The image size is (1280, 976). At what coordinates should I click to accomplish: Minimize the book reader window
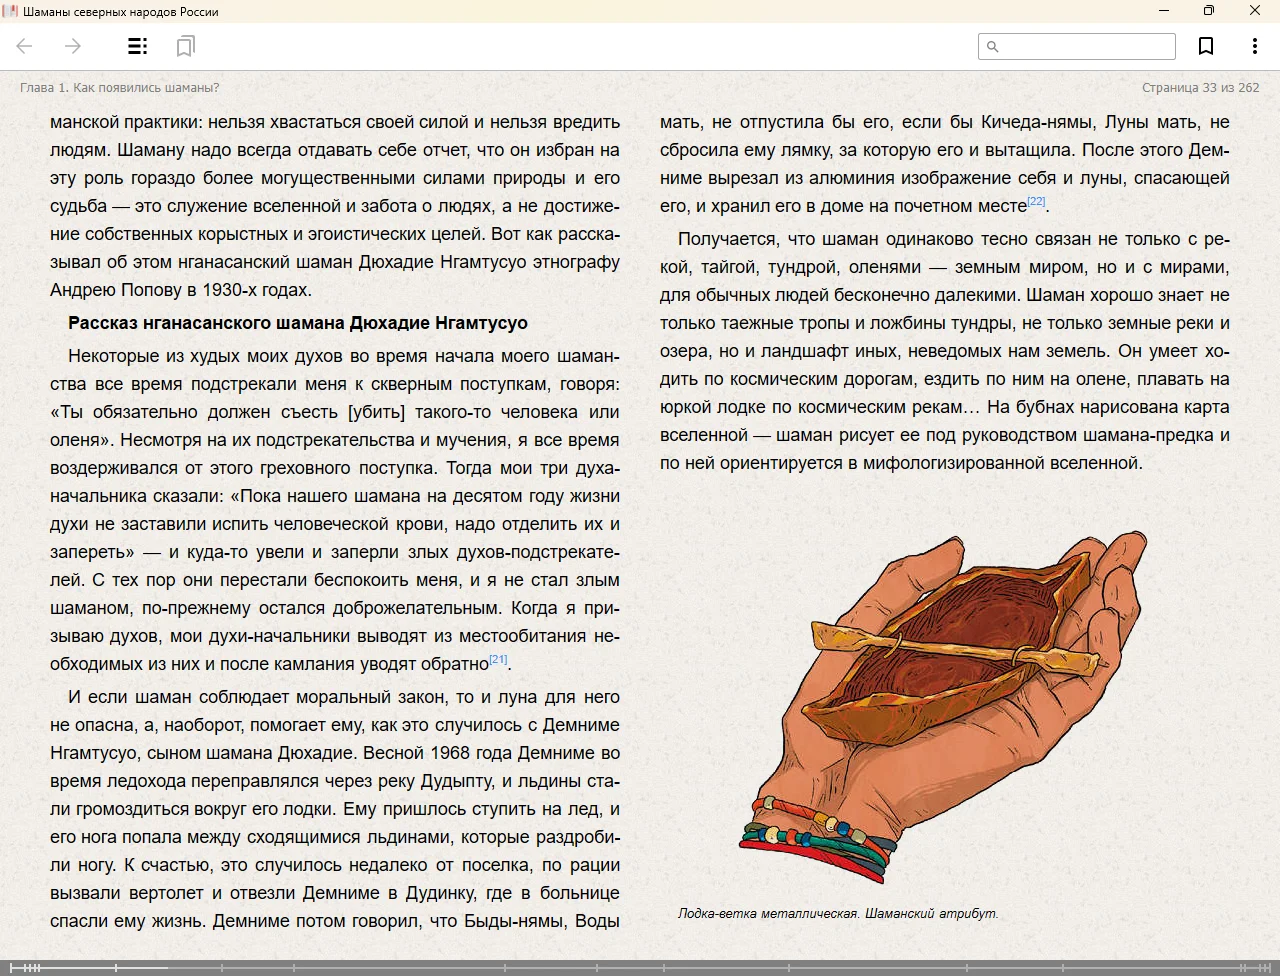coord(1164,11)
